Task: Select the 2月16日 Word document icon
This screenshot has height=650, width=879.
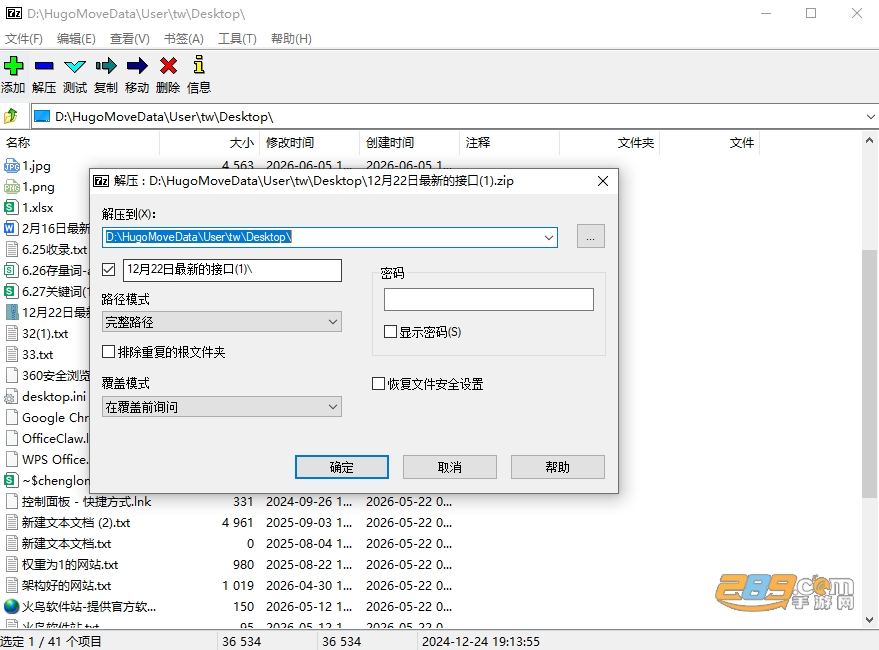Action: pyautogui.click(x=11, y=228)
